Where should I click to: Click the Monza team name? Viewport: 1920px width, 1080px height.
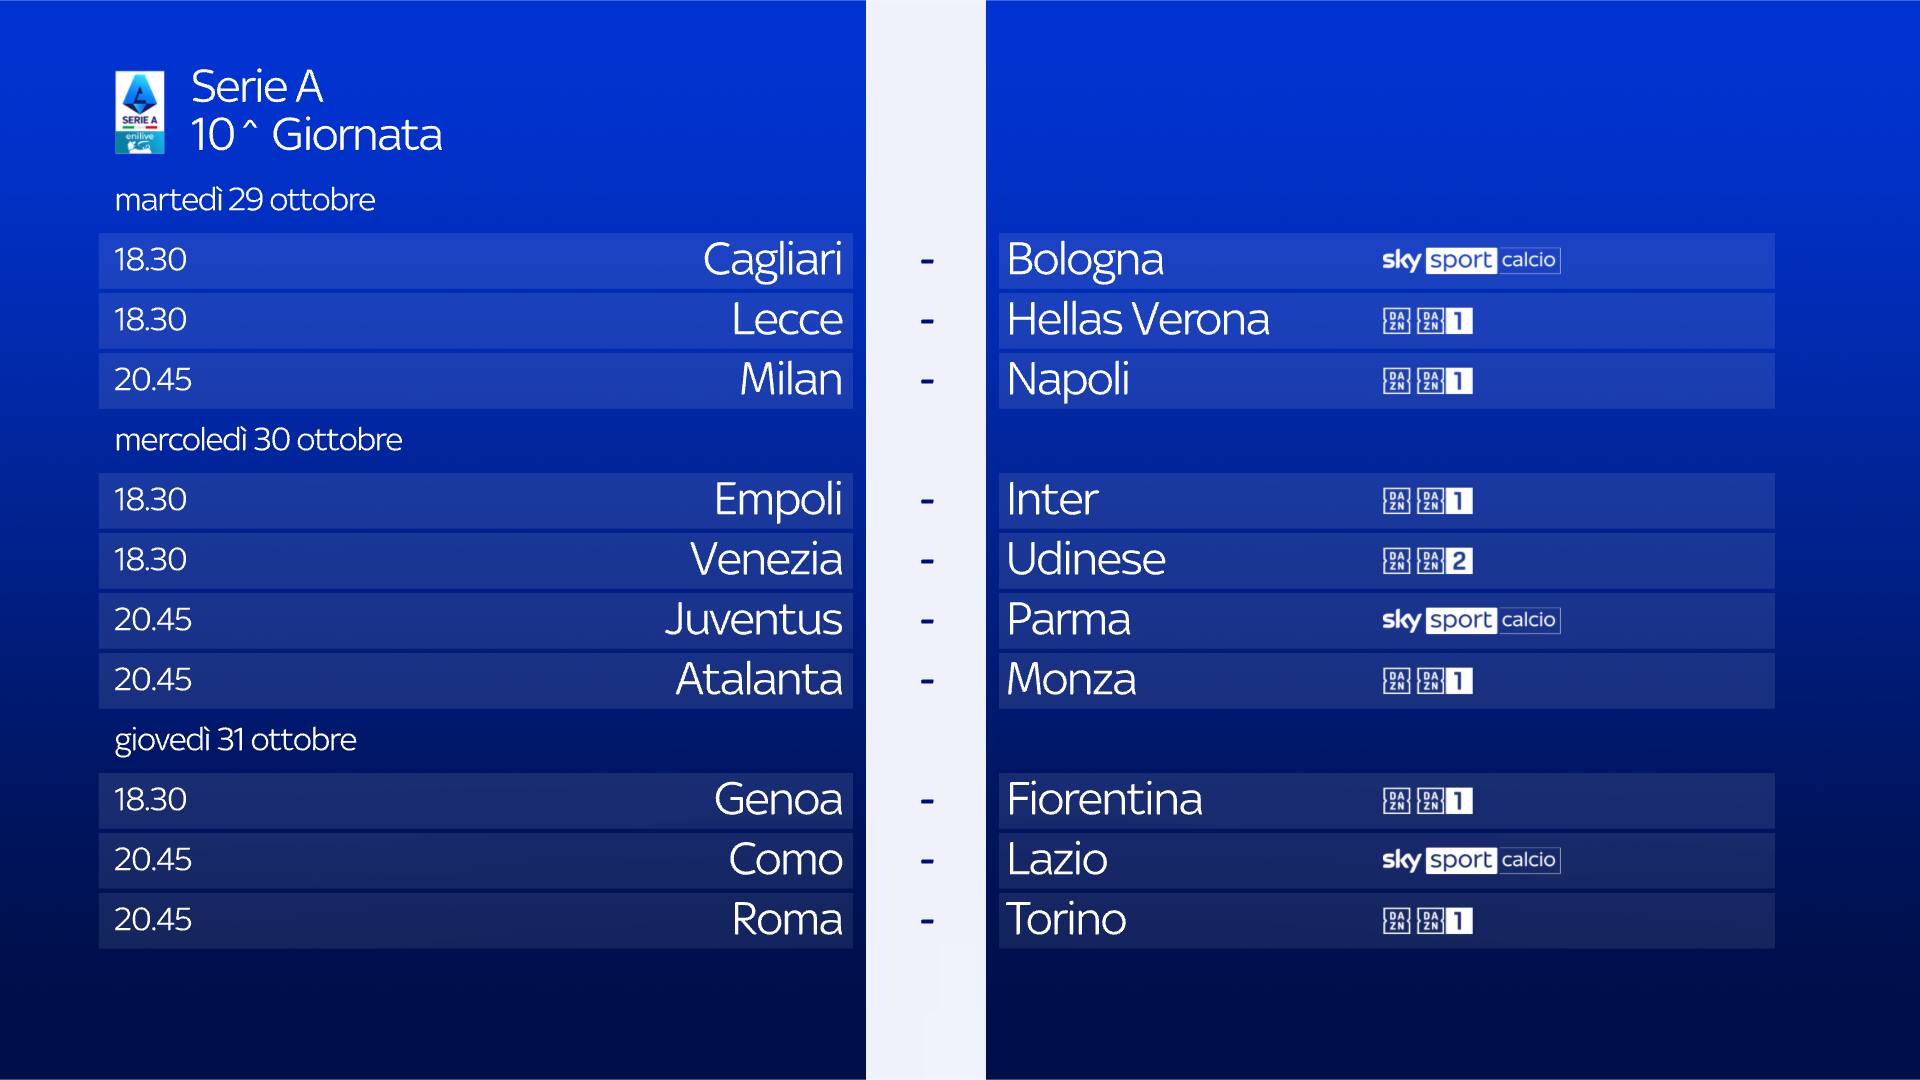1071,680
